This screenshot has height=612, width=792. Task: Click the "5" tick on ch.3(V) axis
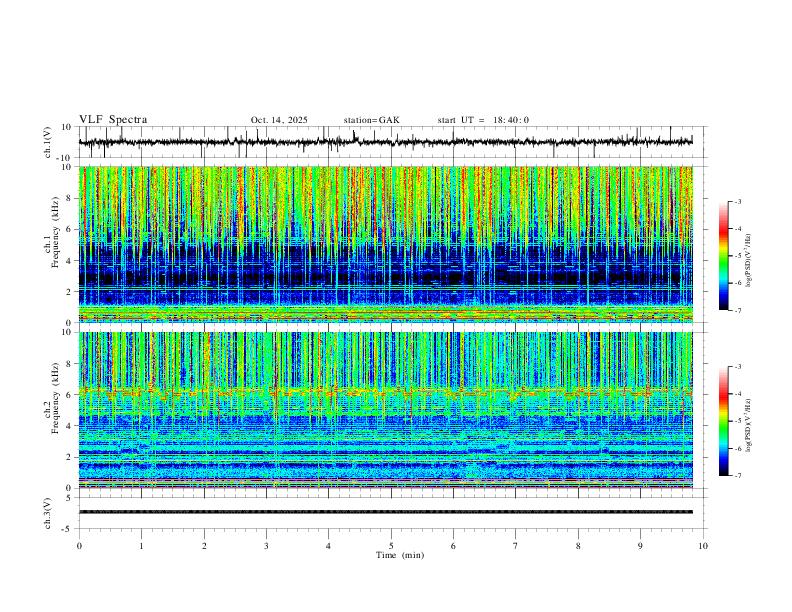(69, 498)
